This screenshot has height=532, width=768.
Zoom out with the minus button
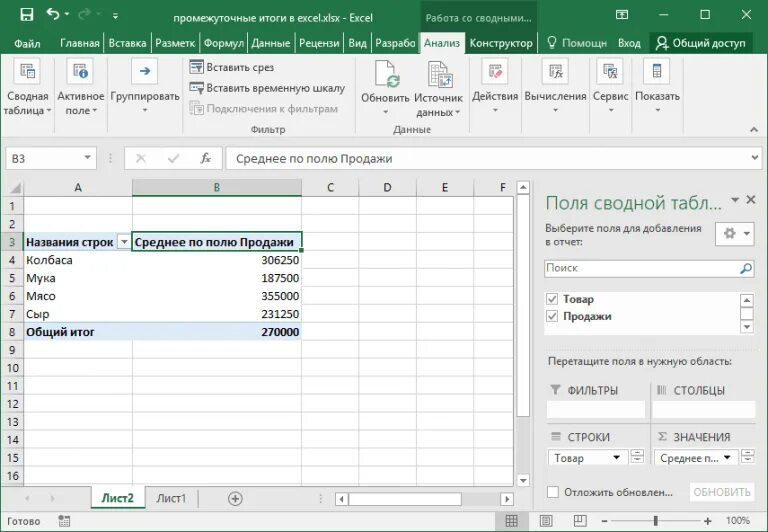pyautogui.click(x=604, y=521)
